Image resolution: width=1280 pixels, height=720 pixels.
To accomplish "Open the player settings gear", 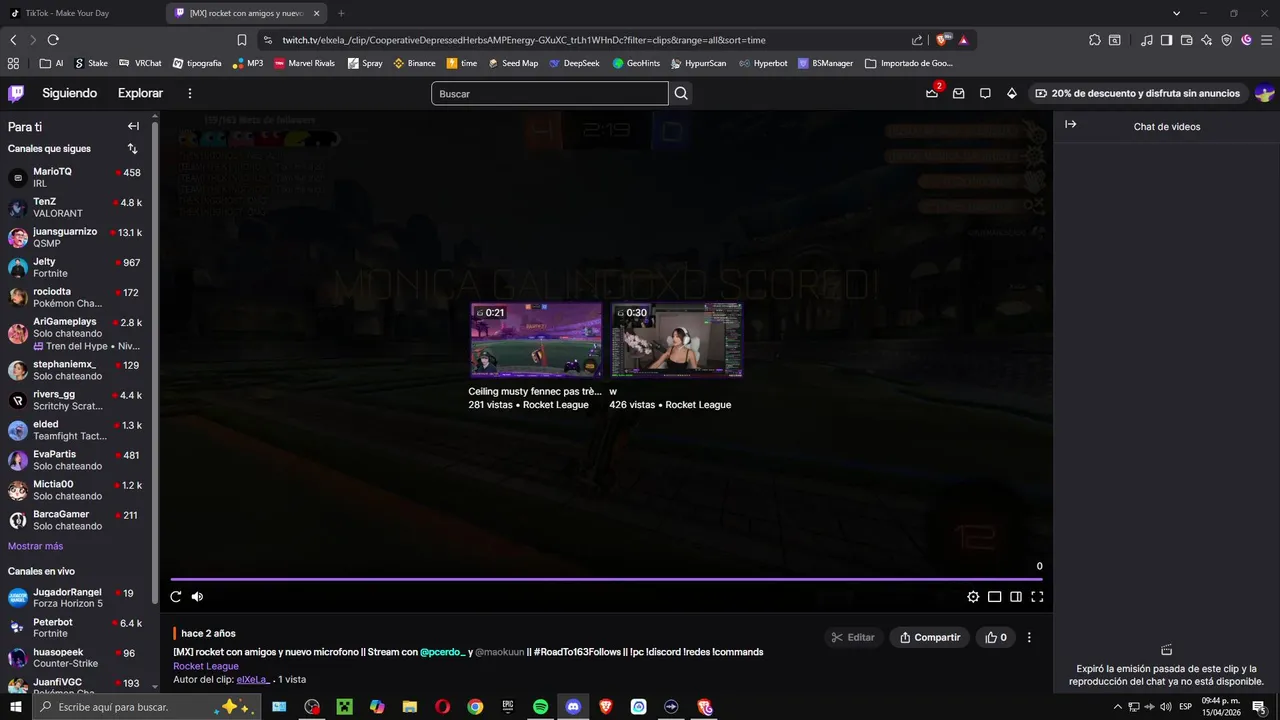I will pos(973,597).
